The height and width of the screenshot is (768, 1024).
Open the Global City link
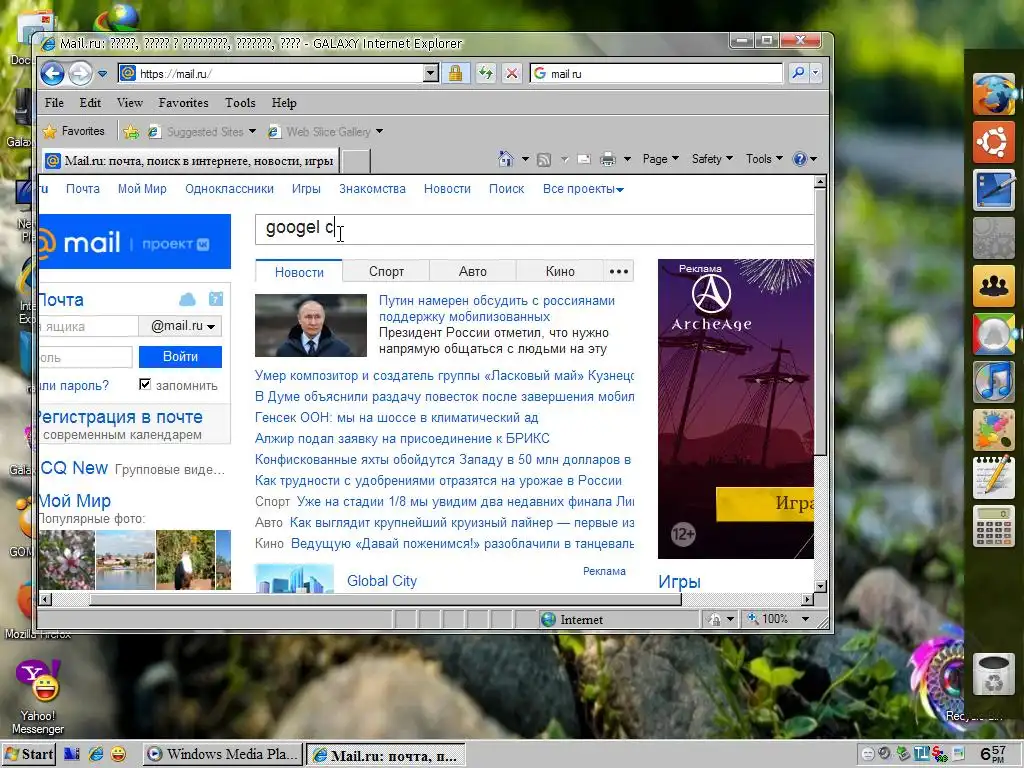pos(381,581)
